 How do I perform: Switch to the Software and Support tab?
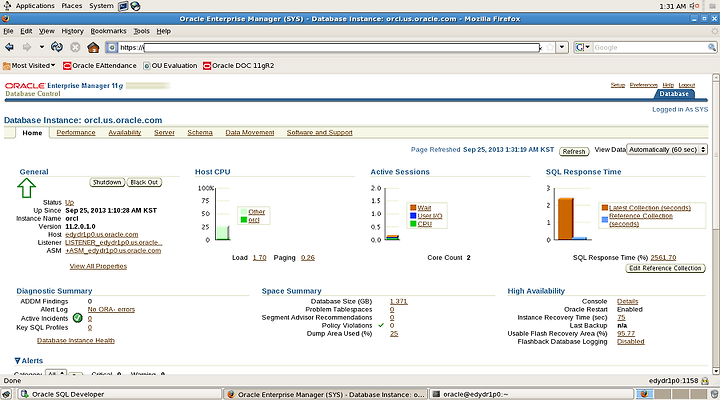(x=320, y=133)
